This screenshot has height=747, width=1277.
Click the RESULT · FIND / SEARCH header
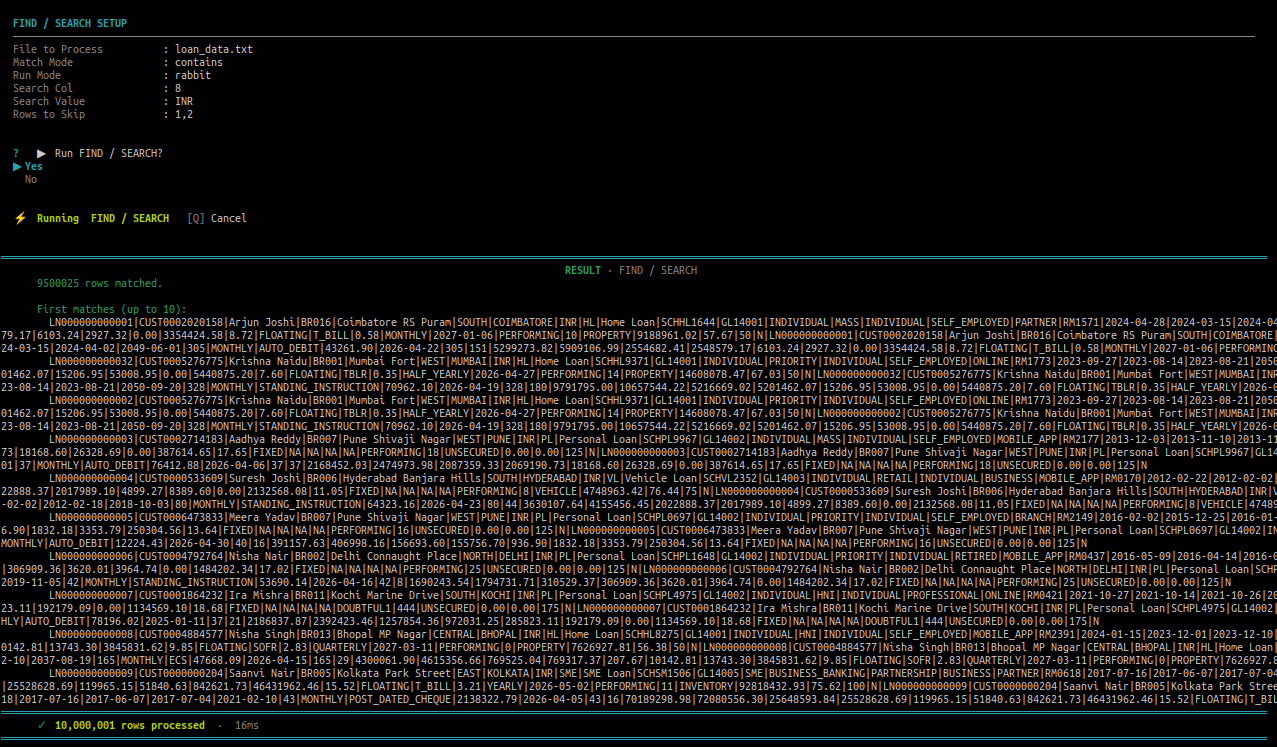click(x=631, y=270)
